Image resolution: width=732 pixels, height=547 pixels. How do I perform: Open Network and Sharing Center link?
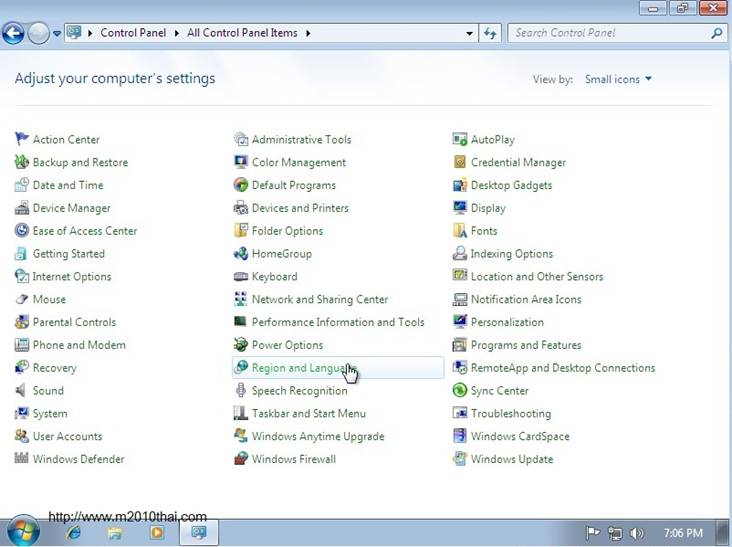coord(320,299)
